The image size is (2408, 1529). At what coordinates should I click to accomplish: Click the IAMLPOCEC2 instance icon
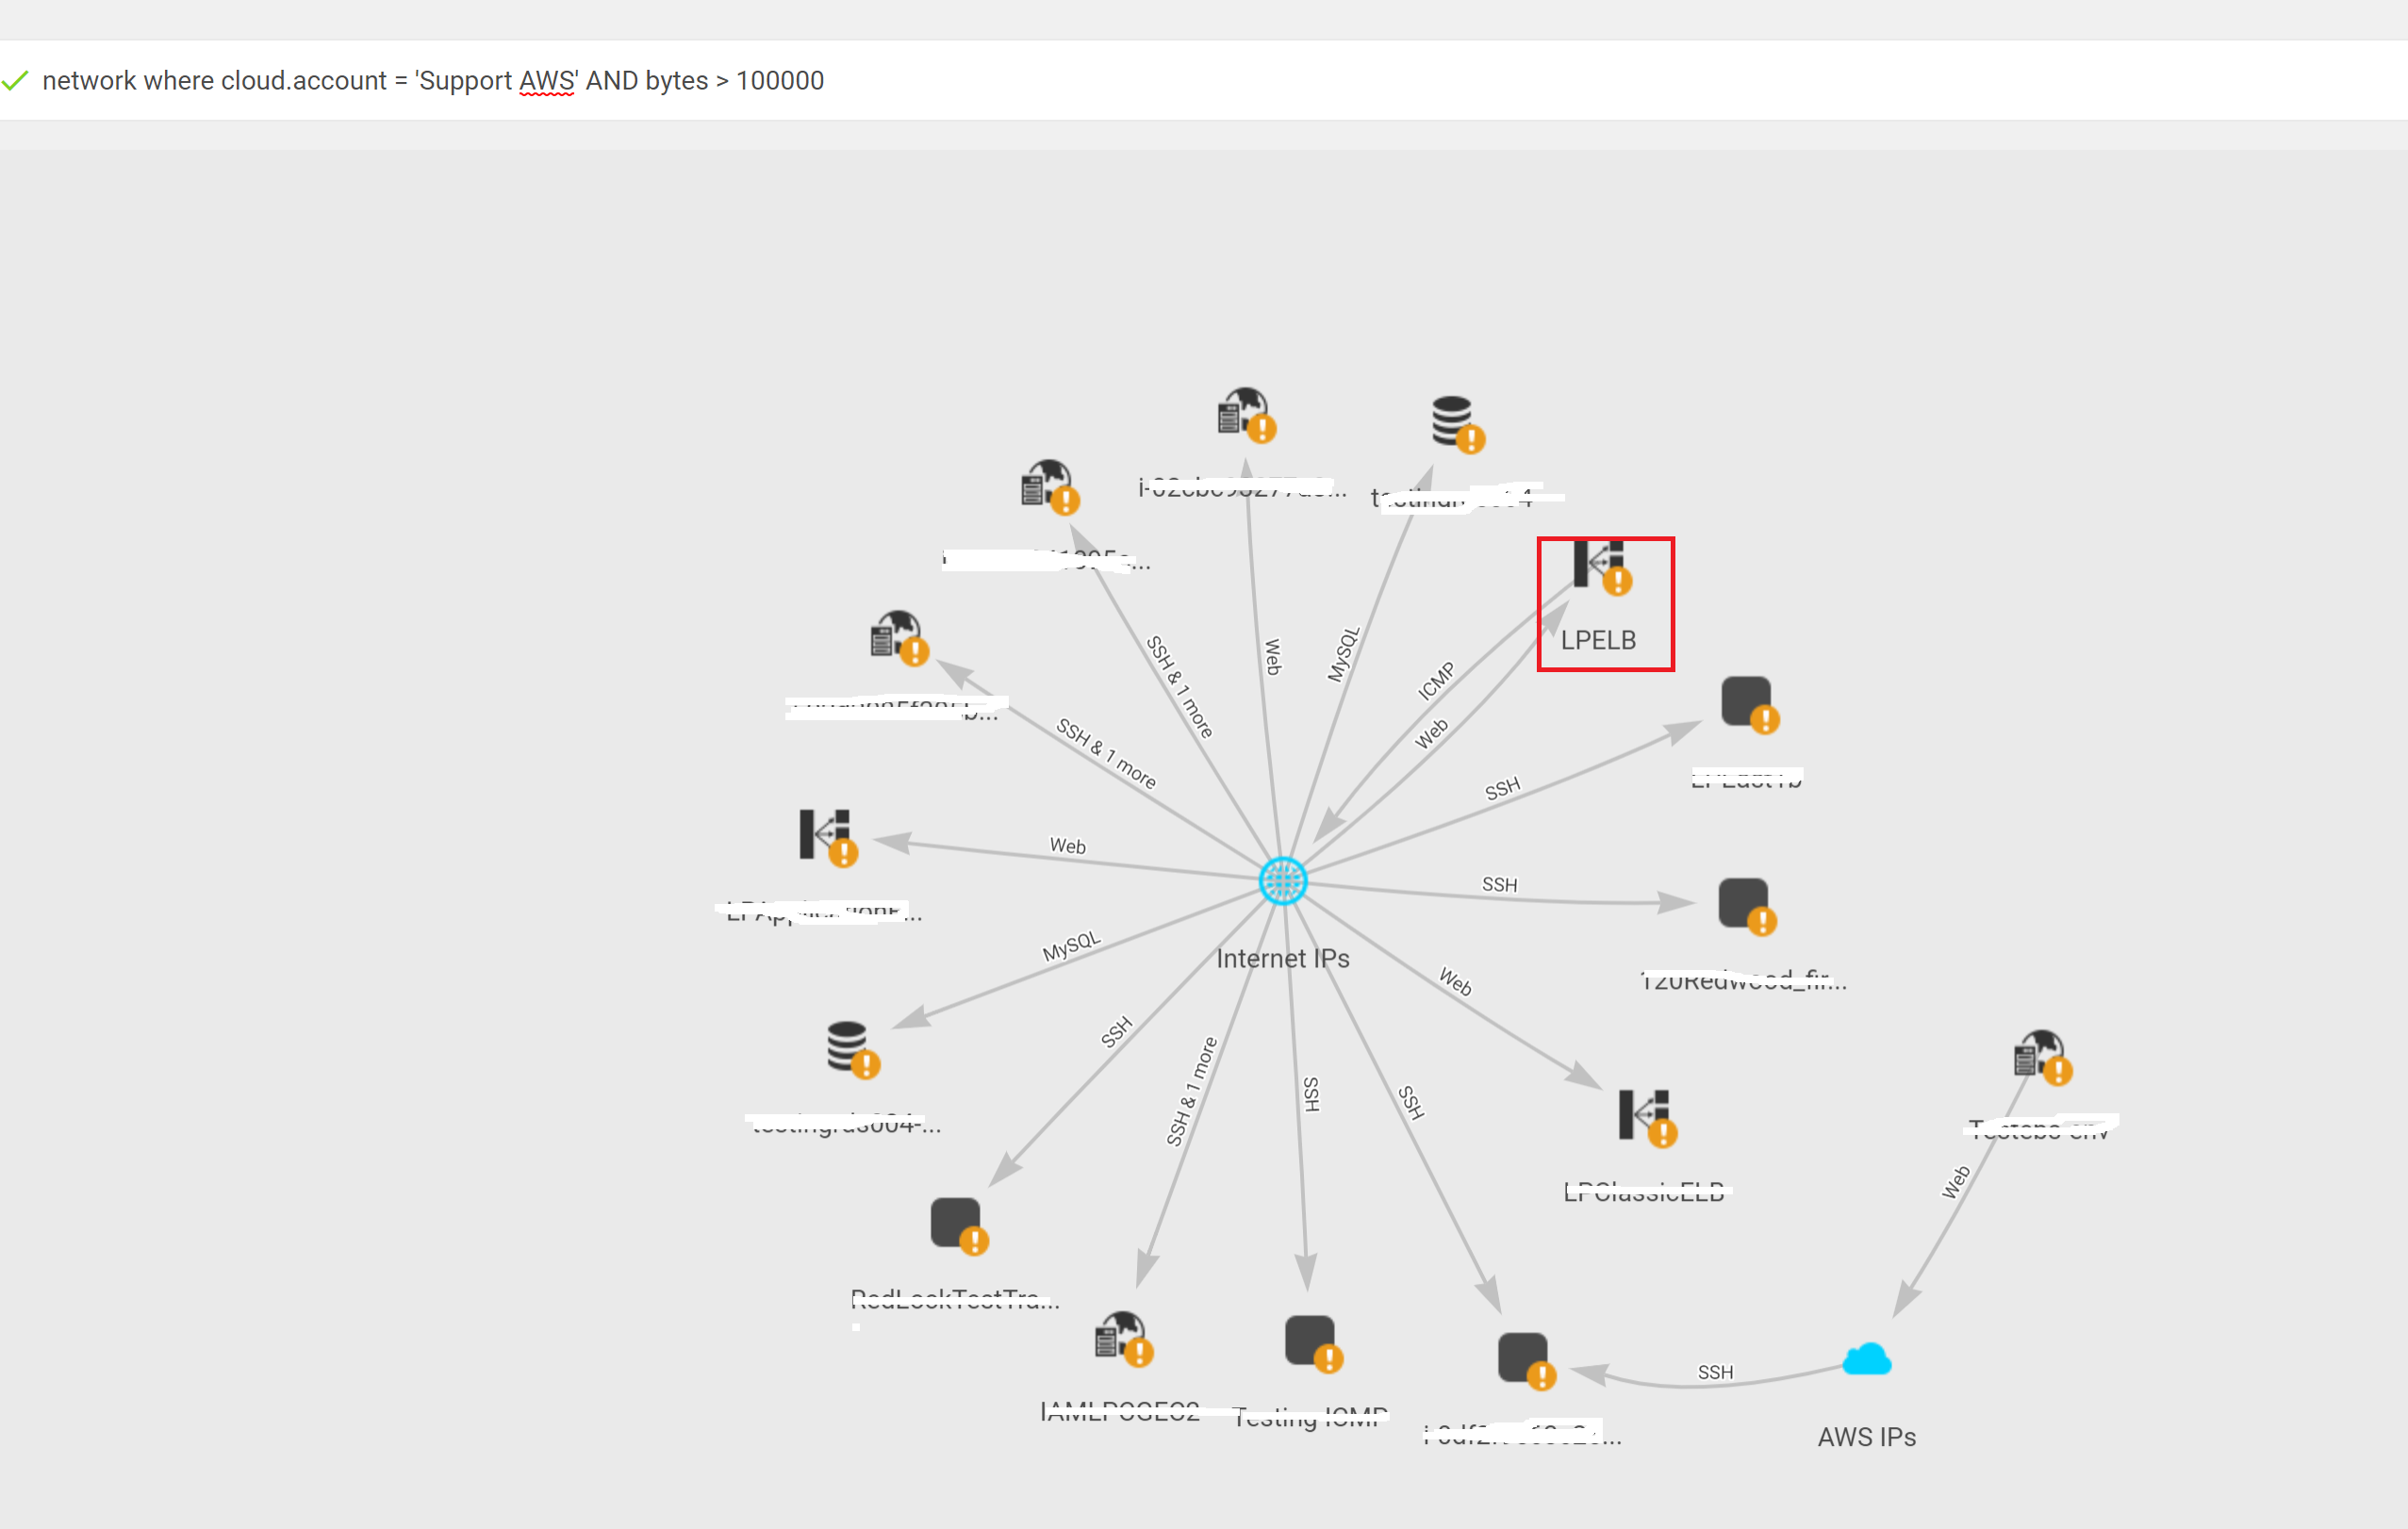1123,1338
